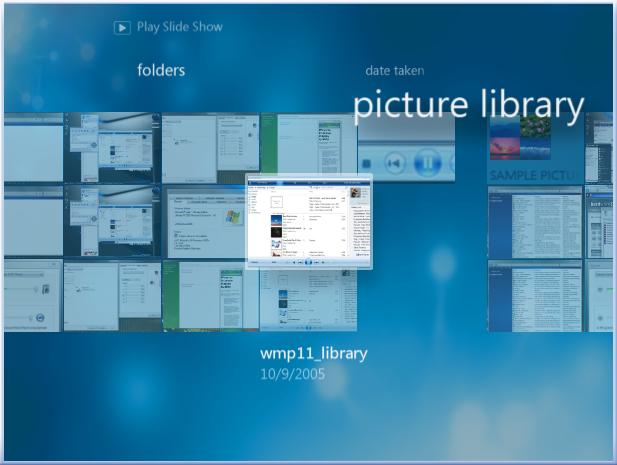617x465 pixels.
Task: Click the Play Slide Show triangle icon
Action: pos(123,27)
